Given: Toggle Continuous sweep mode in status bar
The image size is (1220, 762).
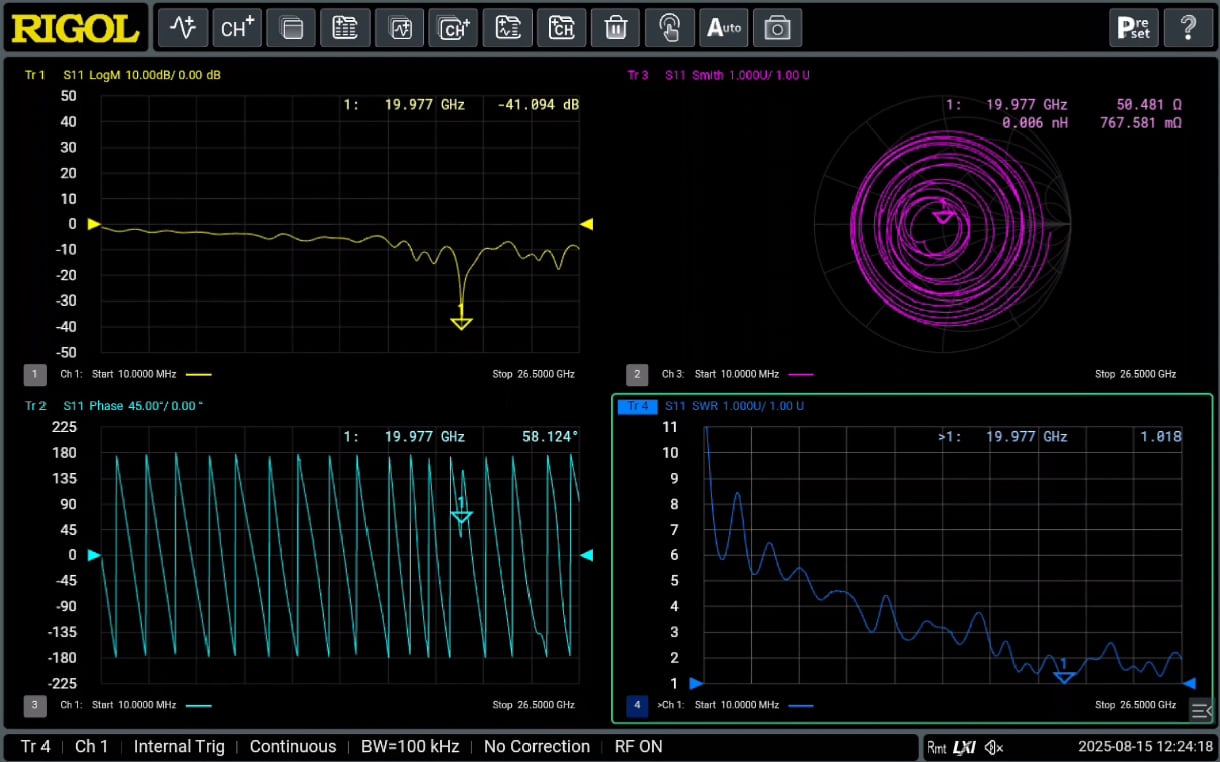Looking at the screenshot, I should 293,747.
